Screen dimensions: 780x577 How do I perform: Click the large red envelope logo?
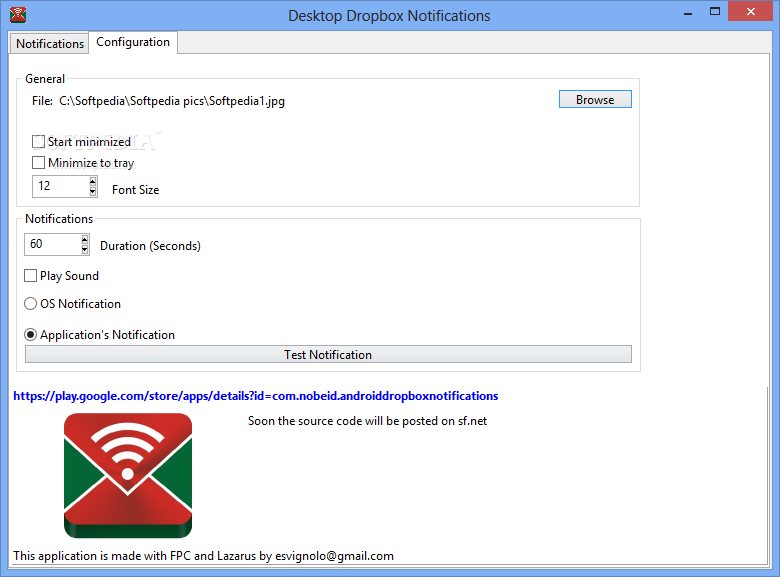click(128, 476)
